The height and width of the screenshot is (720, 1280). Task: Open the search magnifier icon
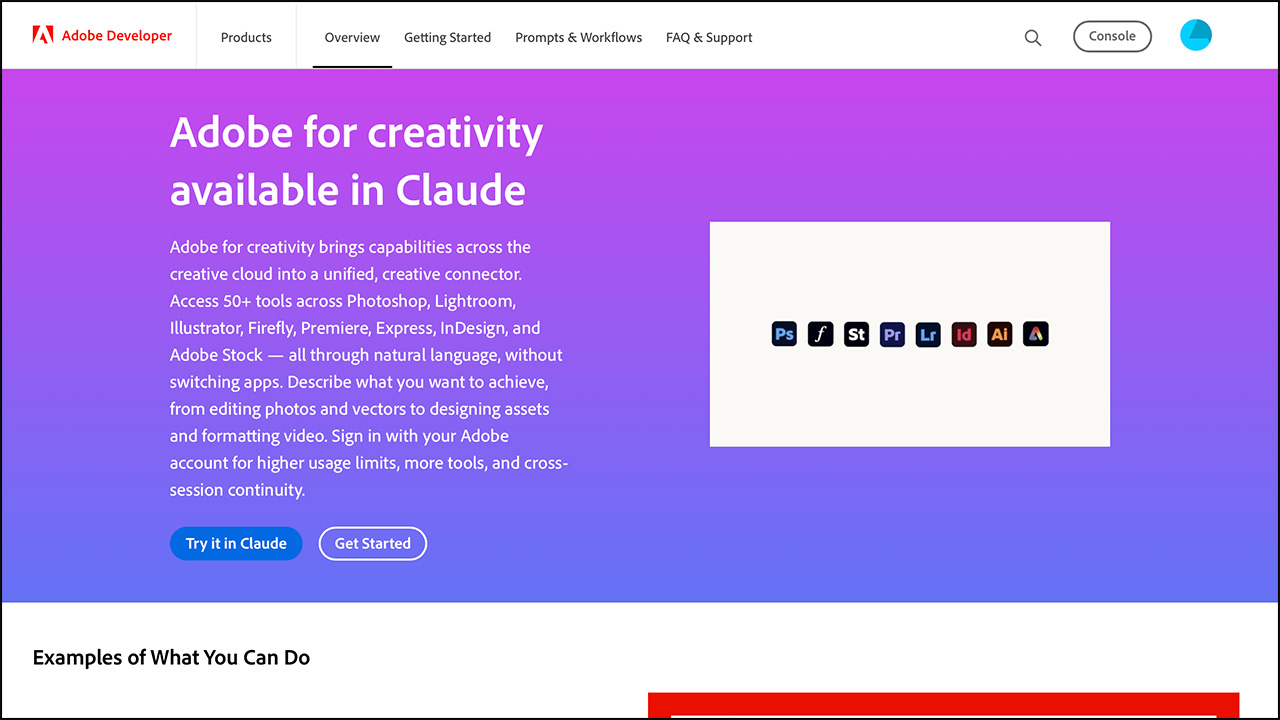coord(1033,38)
